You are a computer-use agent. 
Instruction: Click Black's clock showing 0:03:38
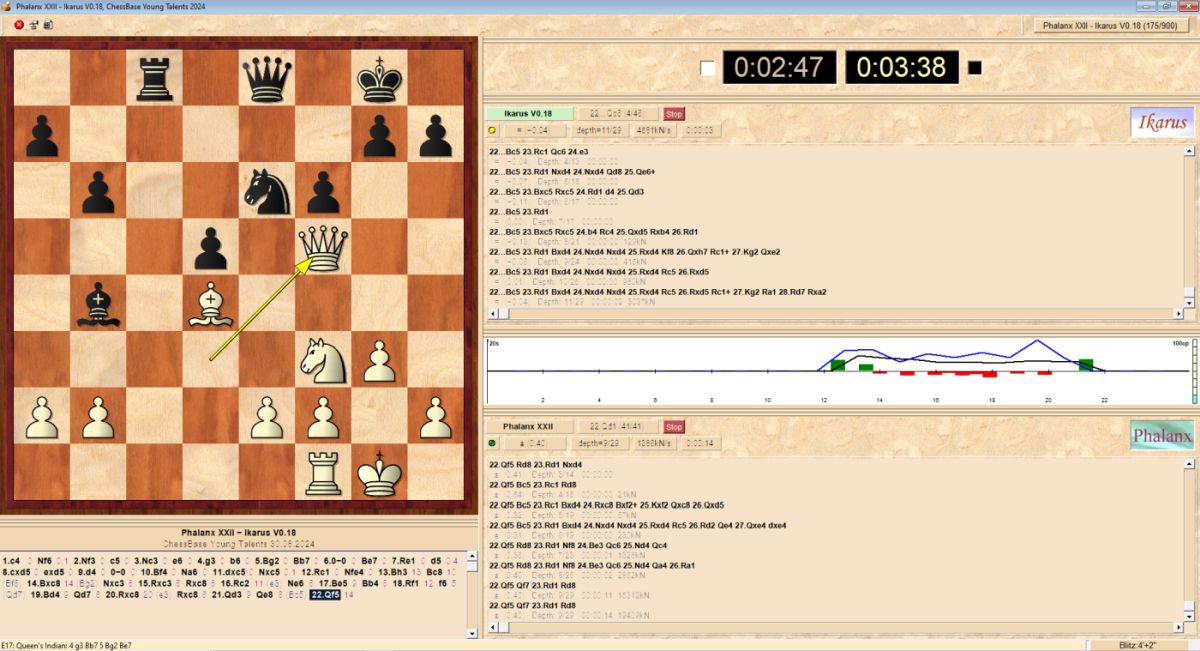(901, 68)
